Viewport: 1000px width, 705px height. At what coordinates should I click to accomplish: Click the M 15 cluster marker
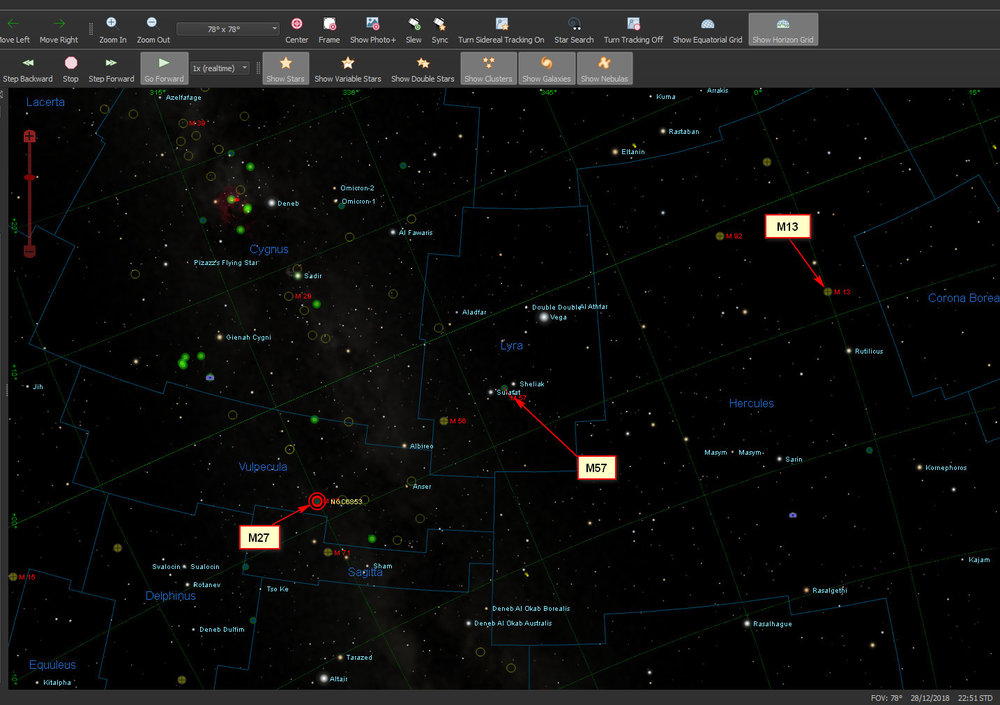click(x=13, y=577)
